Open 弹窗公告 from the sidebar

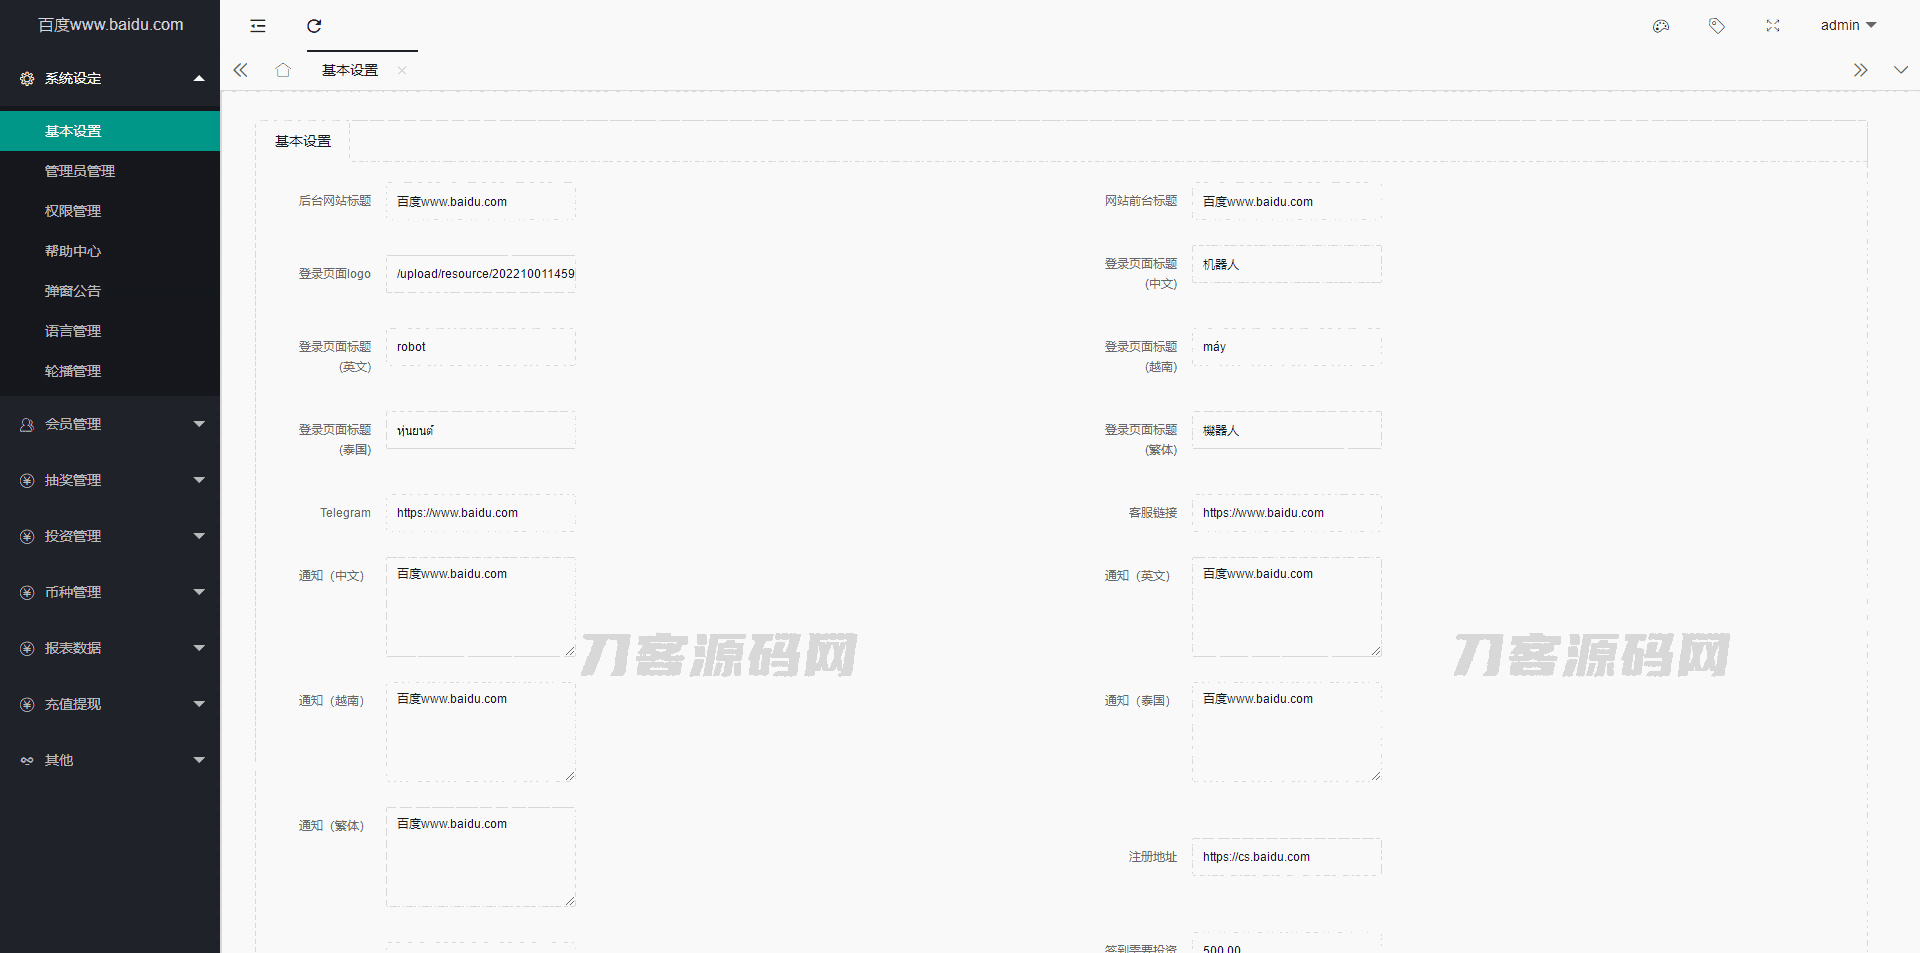pos(72,291)
